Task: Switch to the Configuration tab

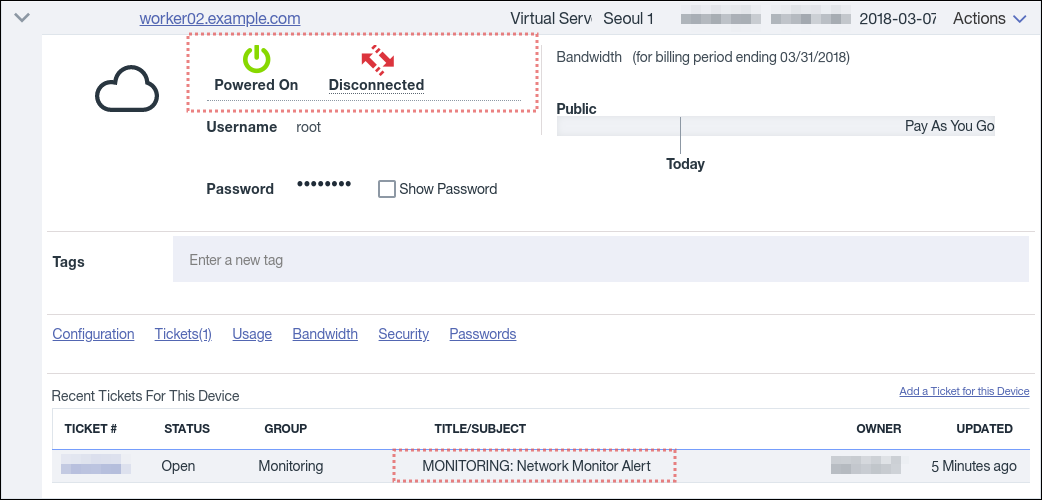Action: coord(93,334)
